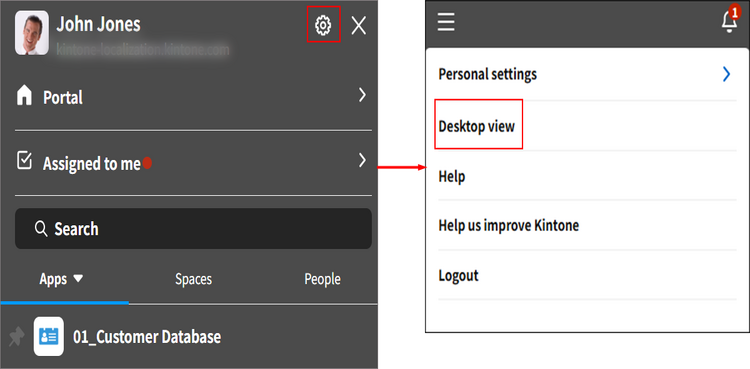The image size is (750, 369).
Task: Open John Jones profile picture
Action: pyautogui.click(x=32, y=33)
